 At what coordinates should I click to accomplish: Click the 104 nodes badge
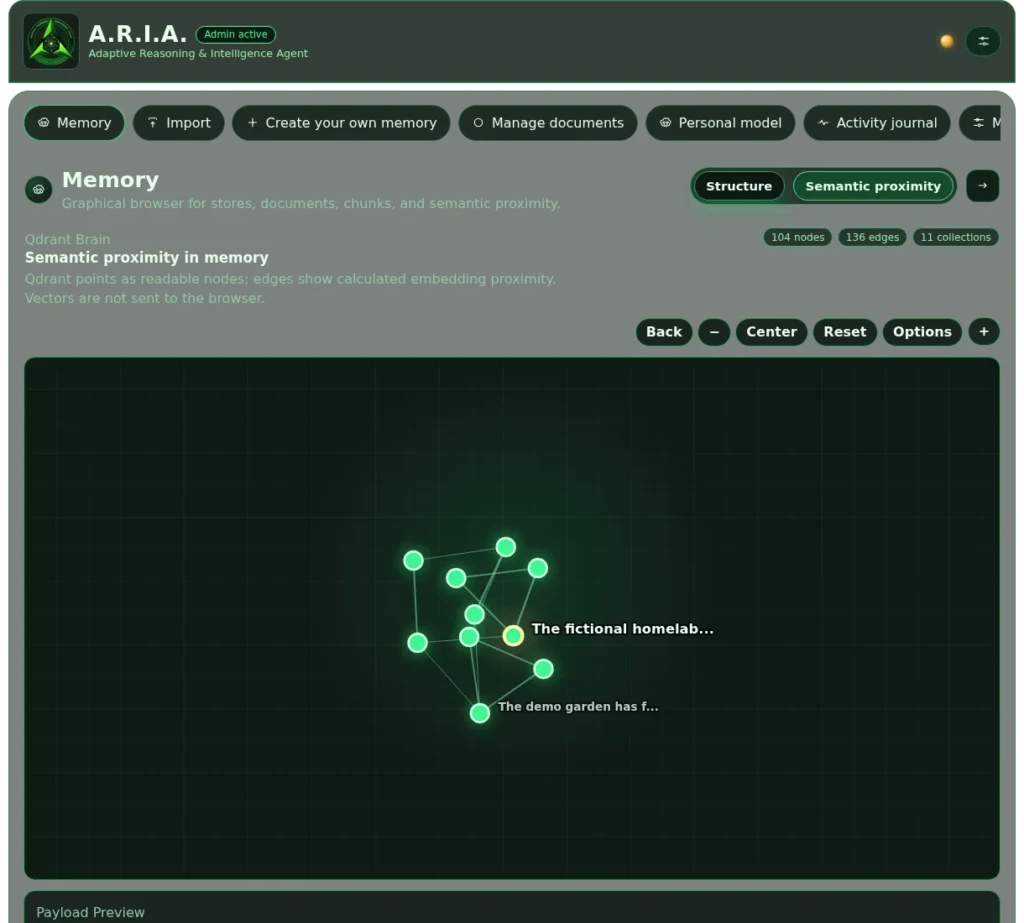pyautogui.click(x=797, y=237)
